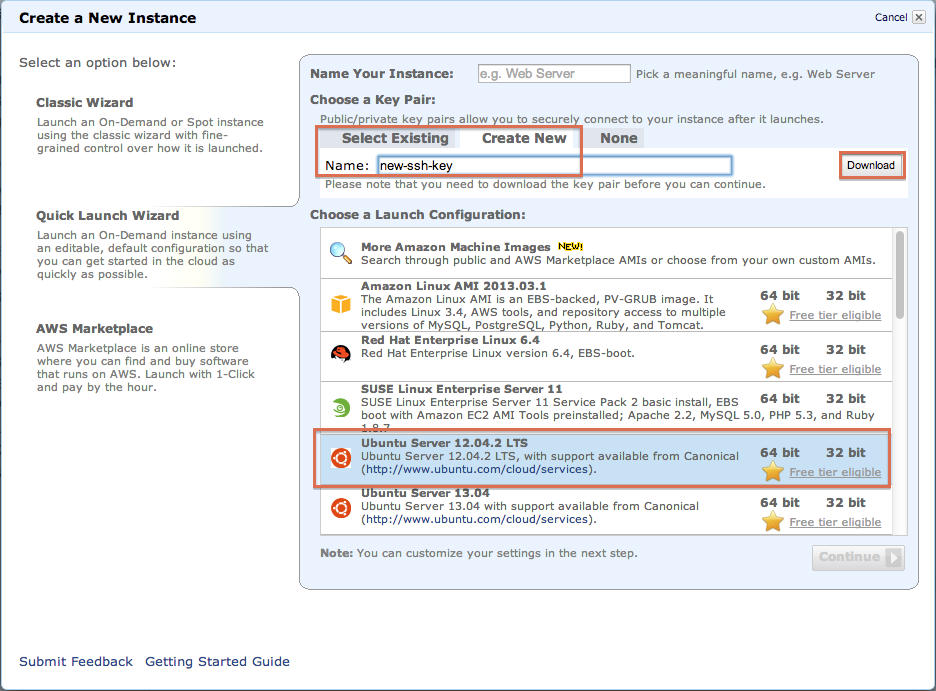
Task: Click the star icon in Red Hat row
Action: click(x=772, y=368)
